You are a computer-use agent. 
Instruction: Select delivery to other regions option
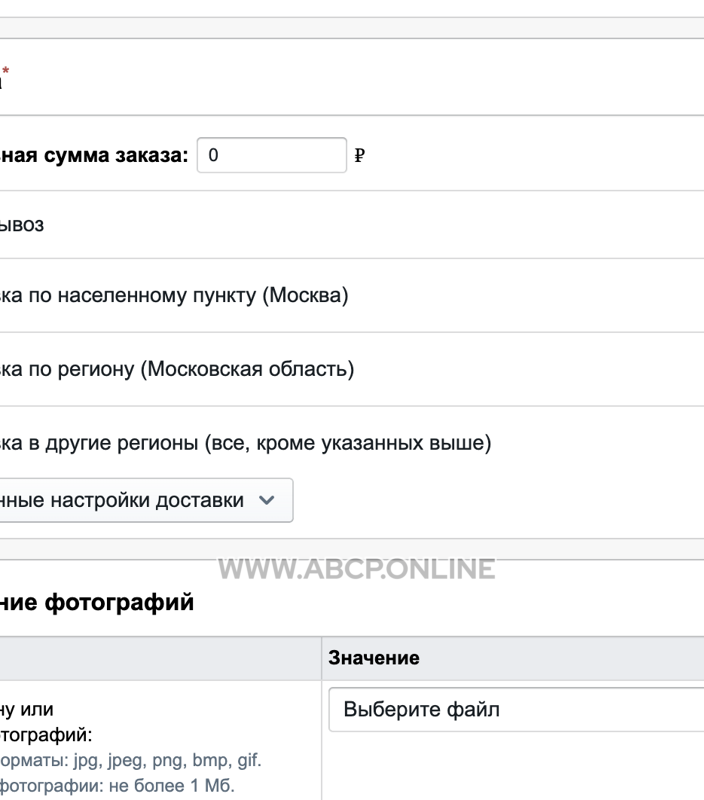coord(245,443)
